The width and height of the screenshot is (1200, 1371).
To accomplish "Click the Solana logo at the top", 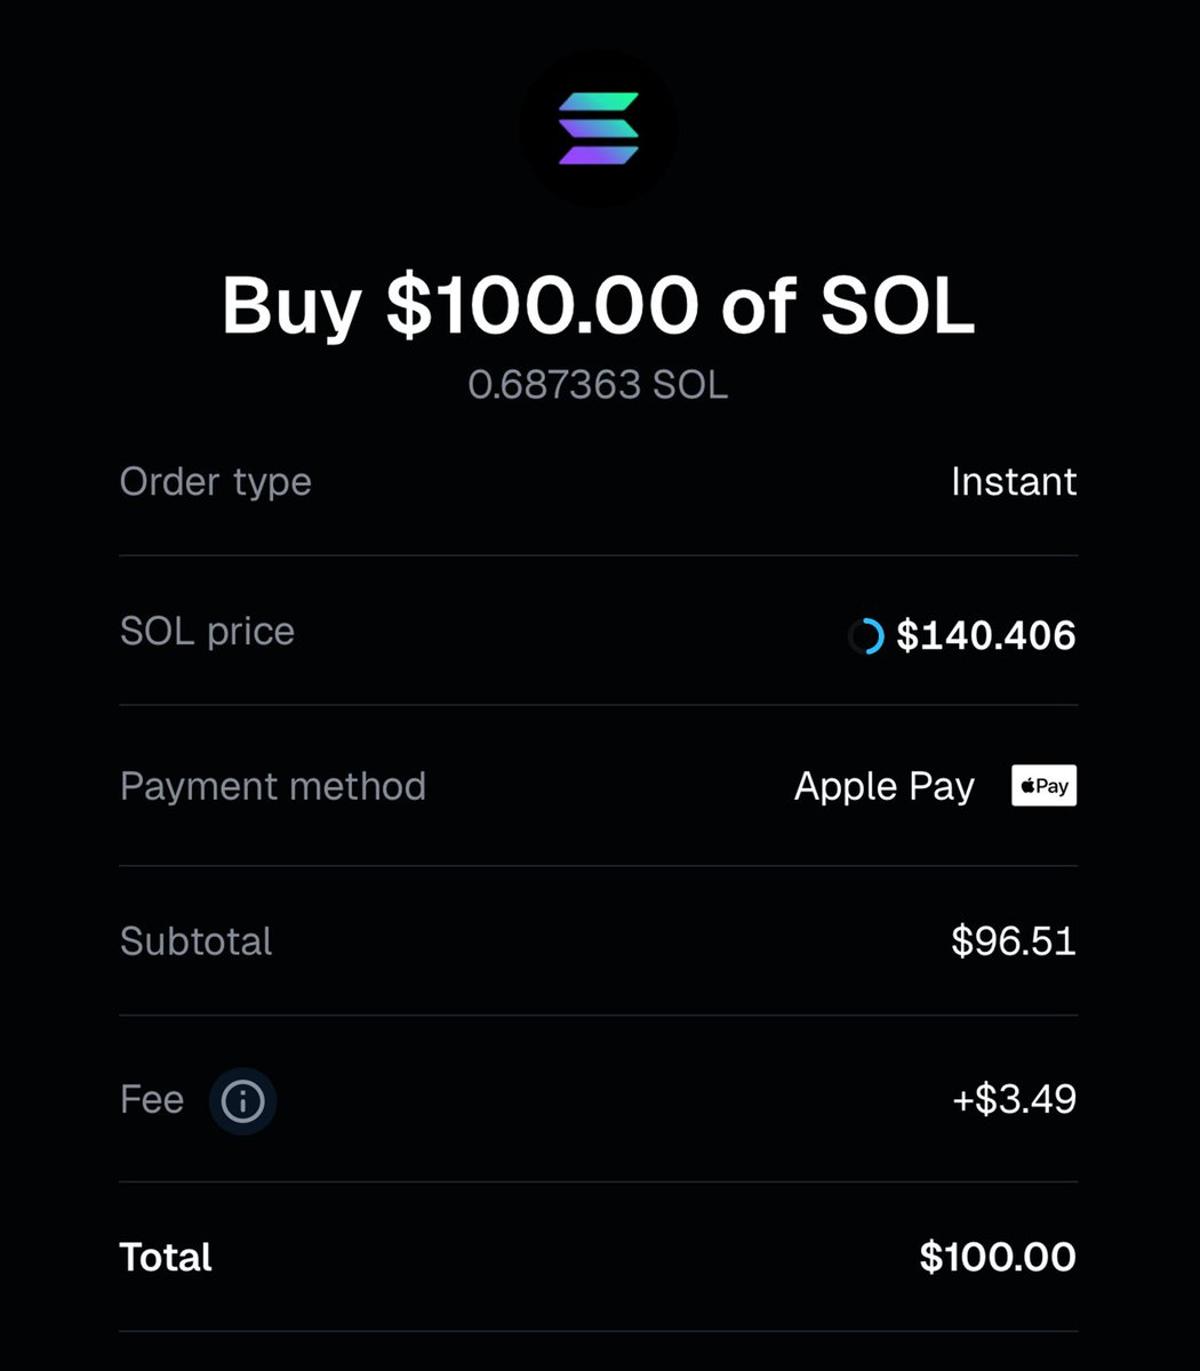I will tap(599, 127).
